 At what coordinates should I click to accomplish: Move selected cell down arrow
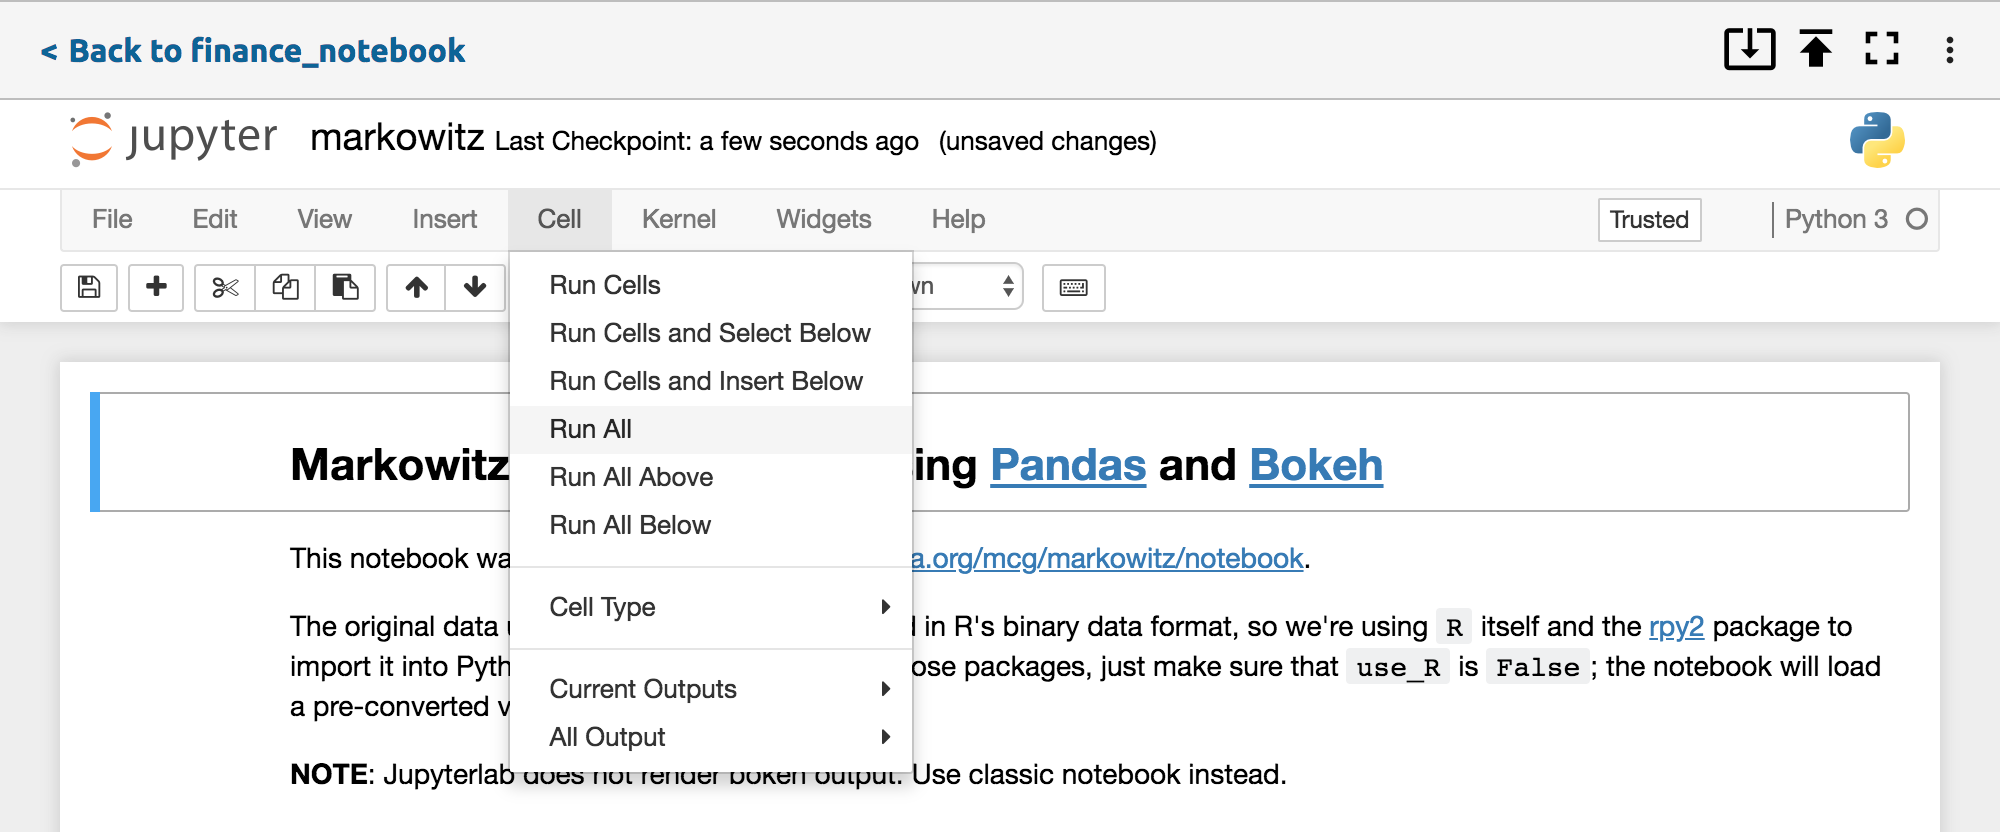(475, 288)
